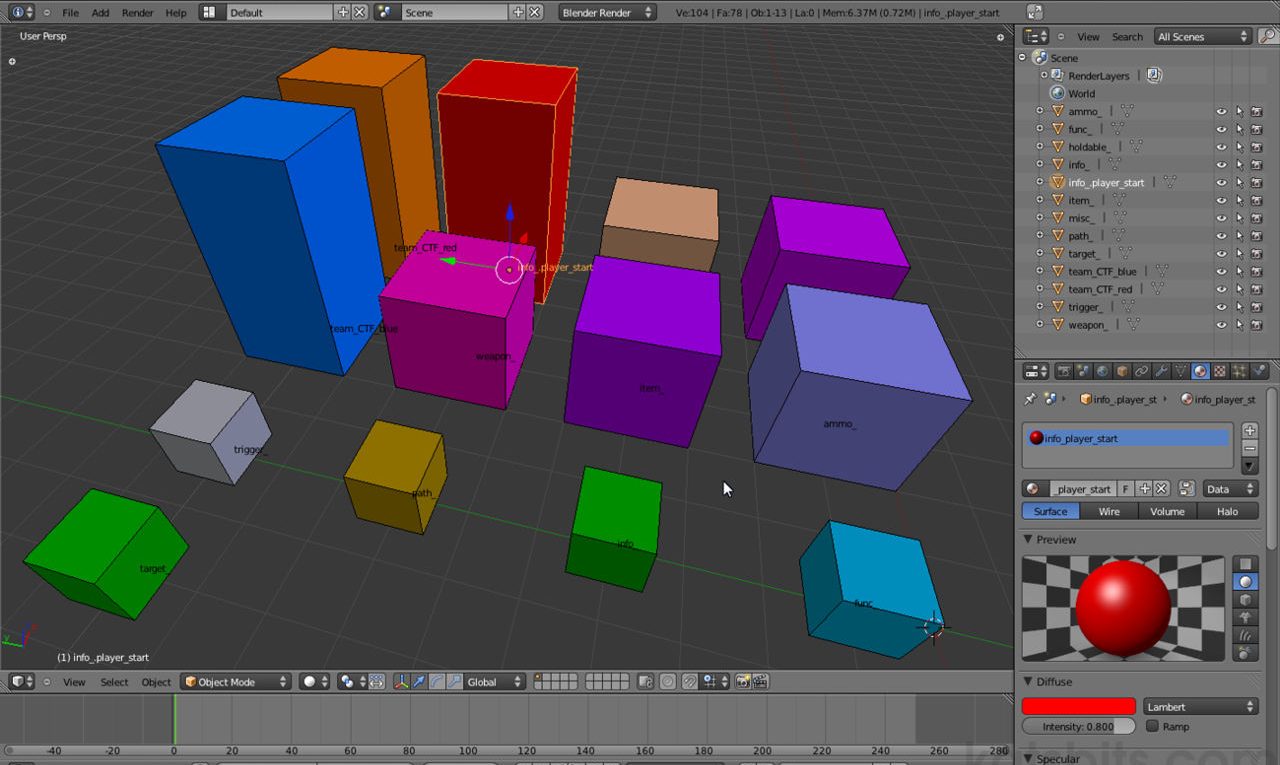The height and width of the screenshot is (765, 1280).
Task: Open the Particles properties tab
Action: click(x=1236, y=371)
